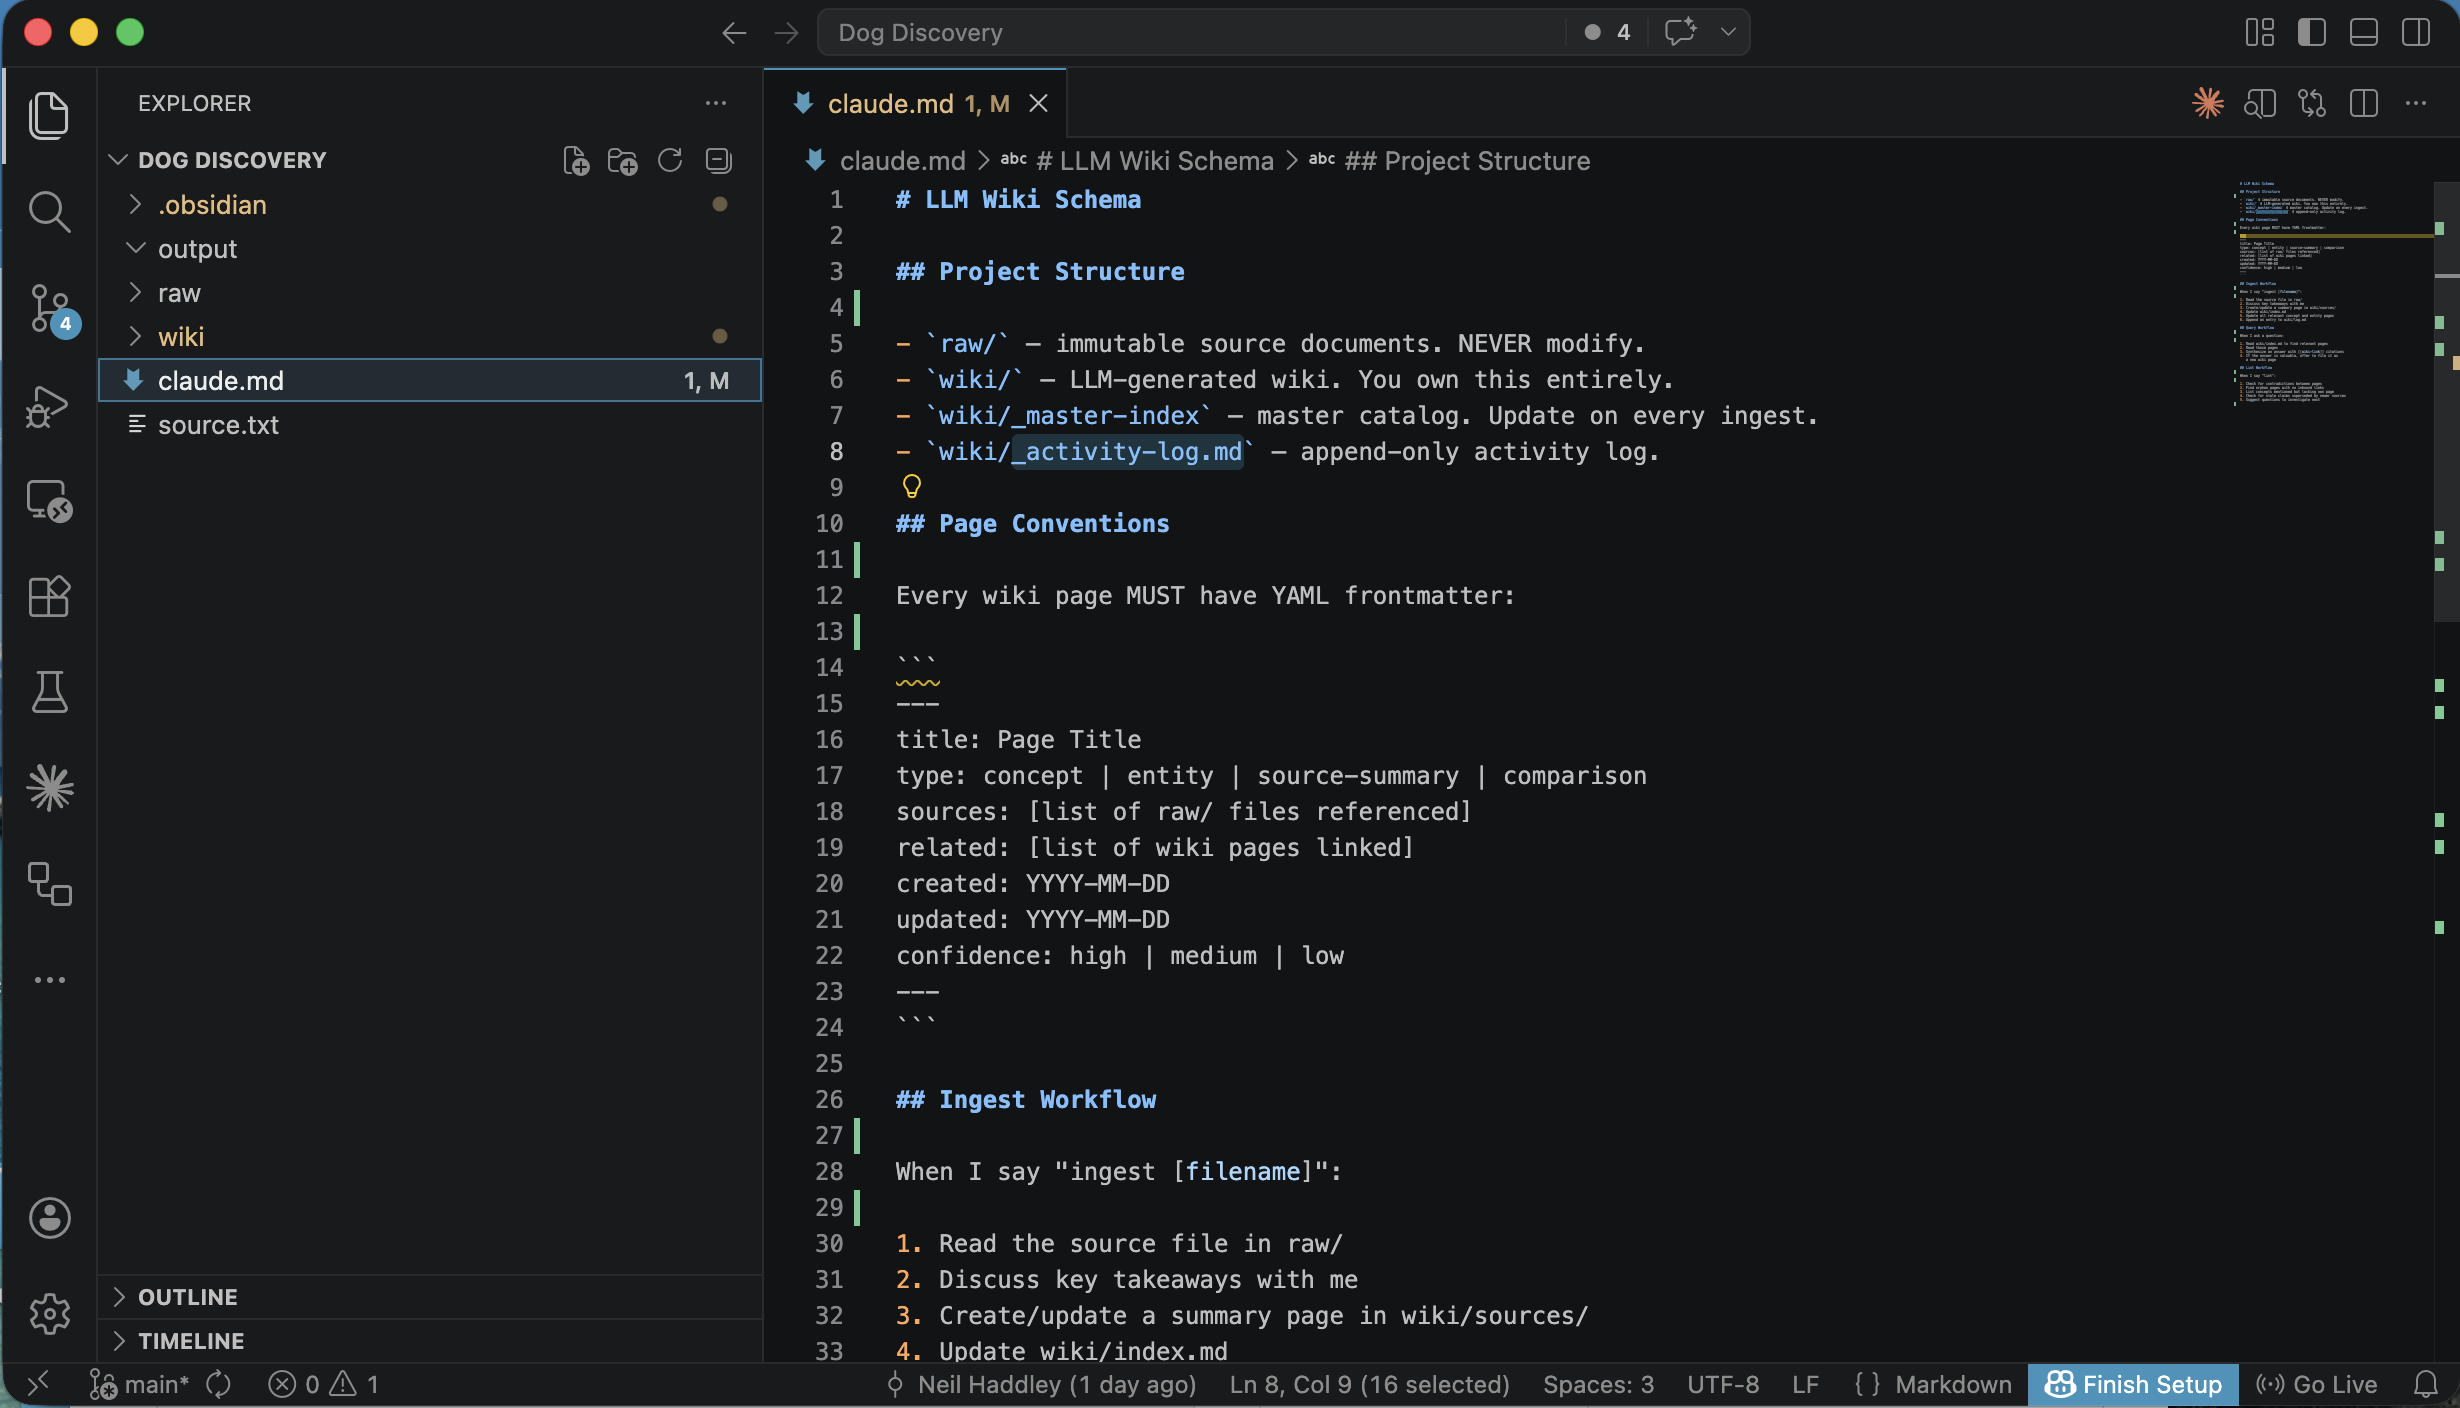
Task: Open notifications bell in status bar
Action: pyautogui.click(x=2425, y=1384)
